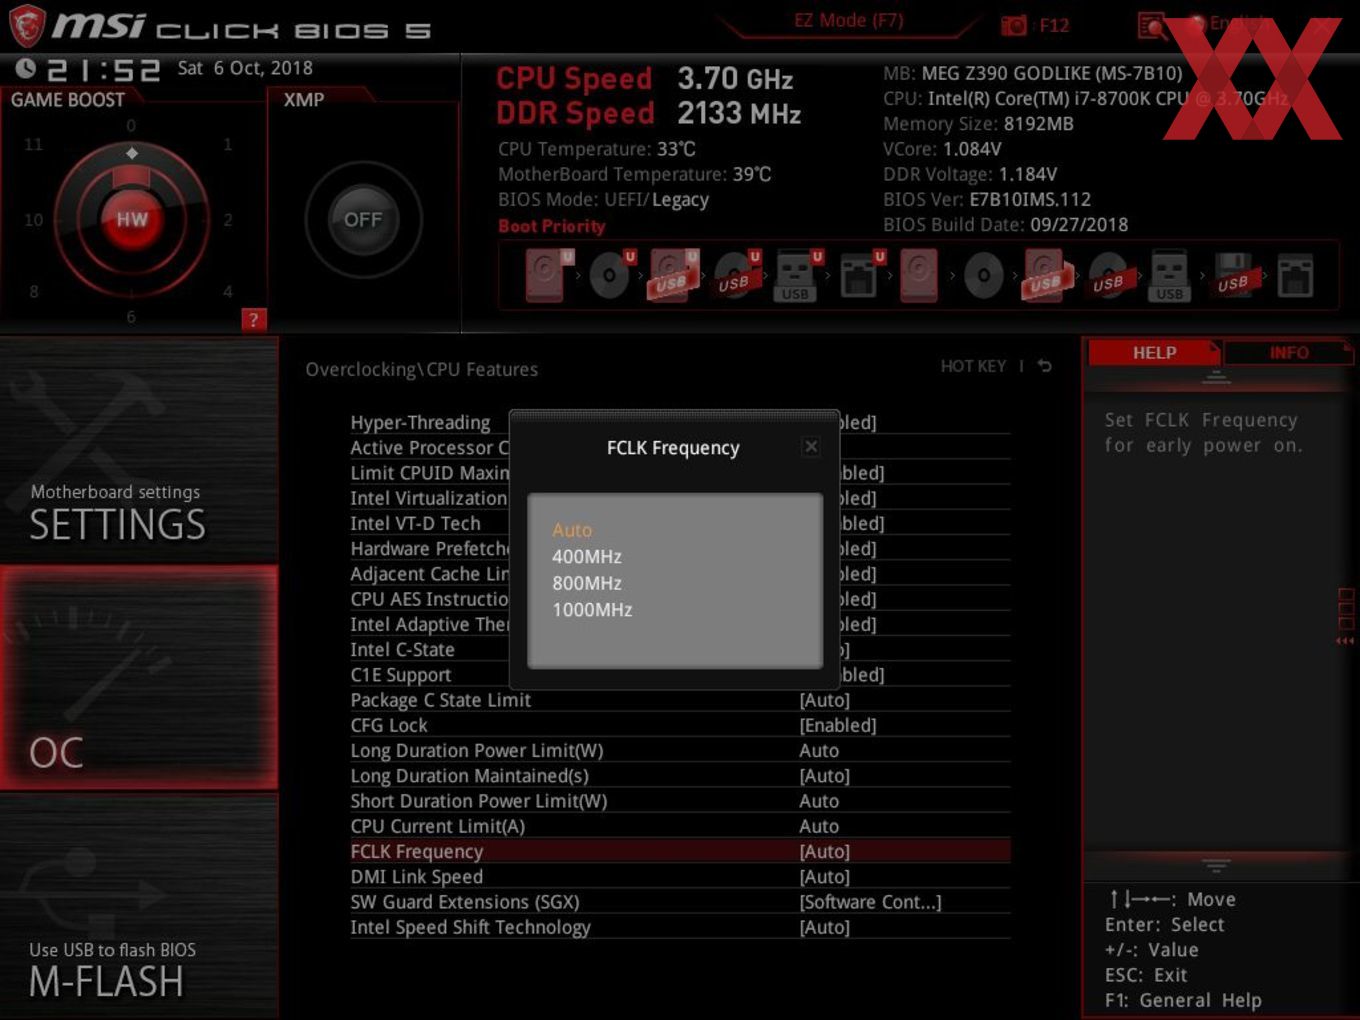Open Long Duration Maintained(s) [Auto] value
The width and height of the screenshot is (1360, 1020).
[x=825, y=776]
